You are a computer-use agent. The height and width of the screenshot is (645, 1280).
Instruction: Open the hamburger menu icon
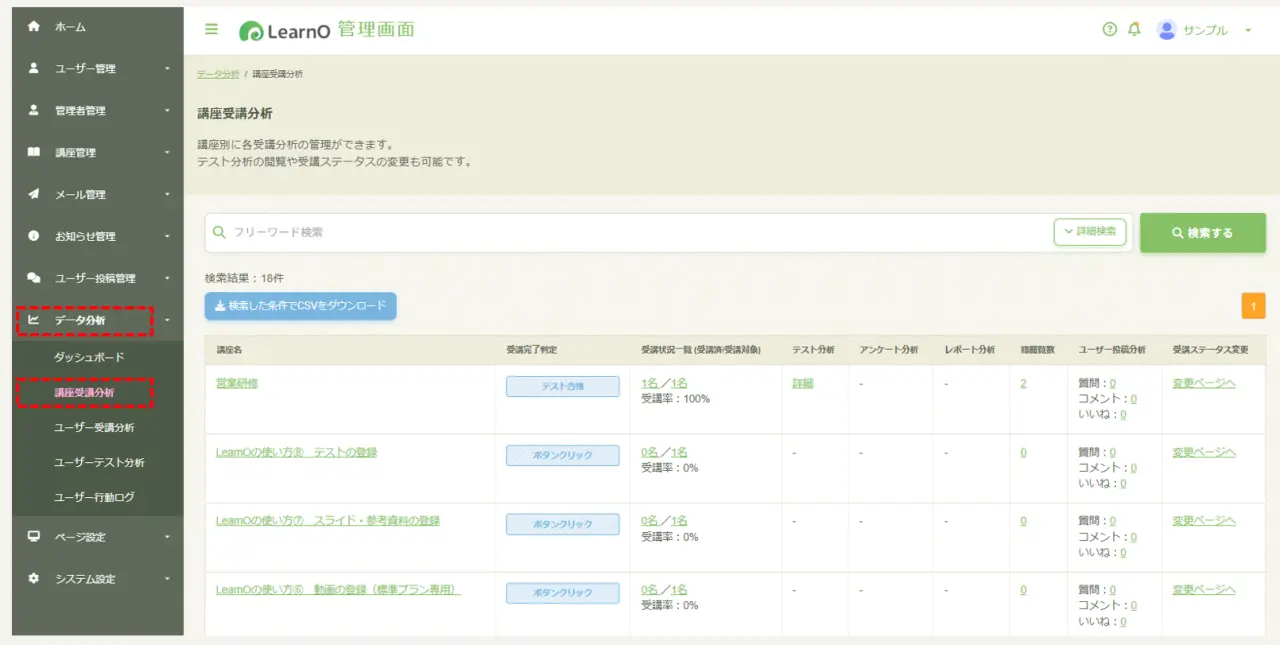click(211, 29)
